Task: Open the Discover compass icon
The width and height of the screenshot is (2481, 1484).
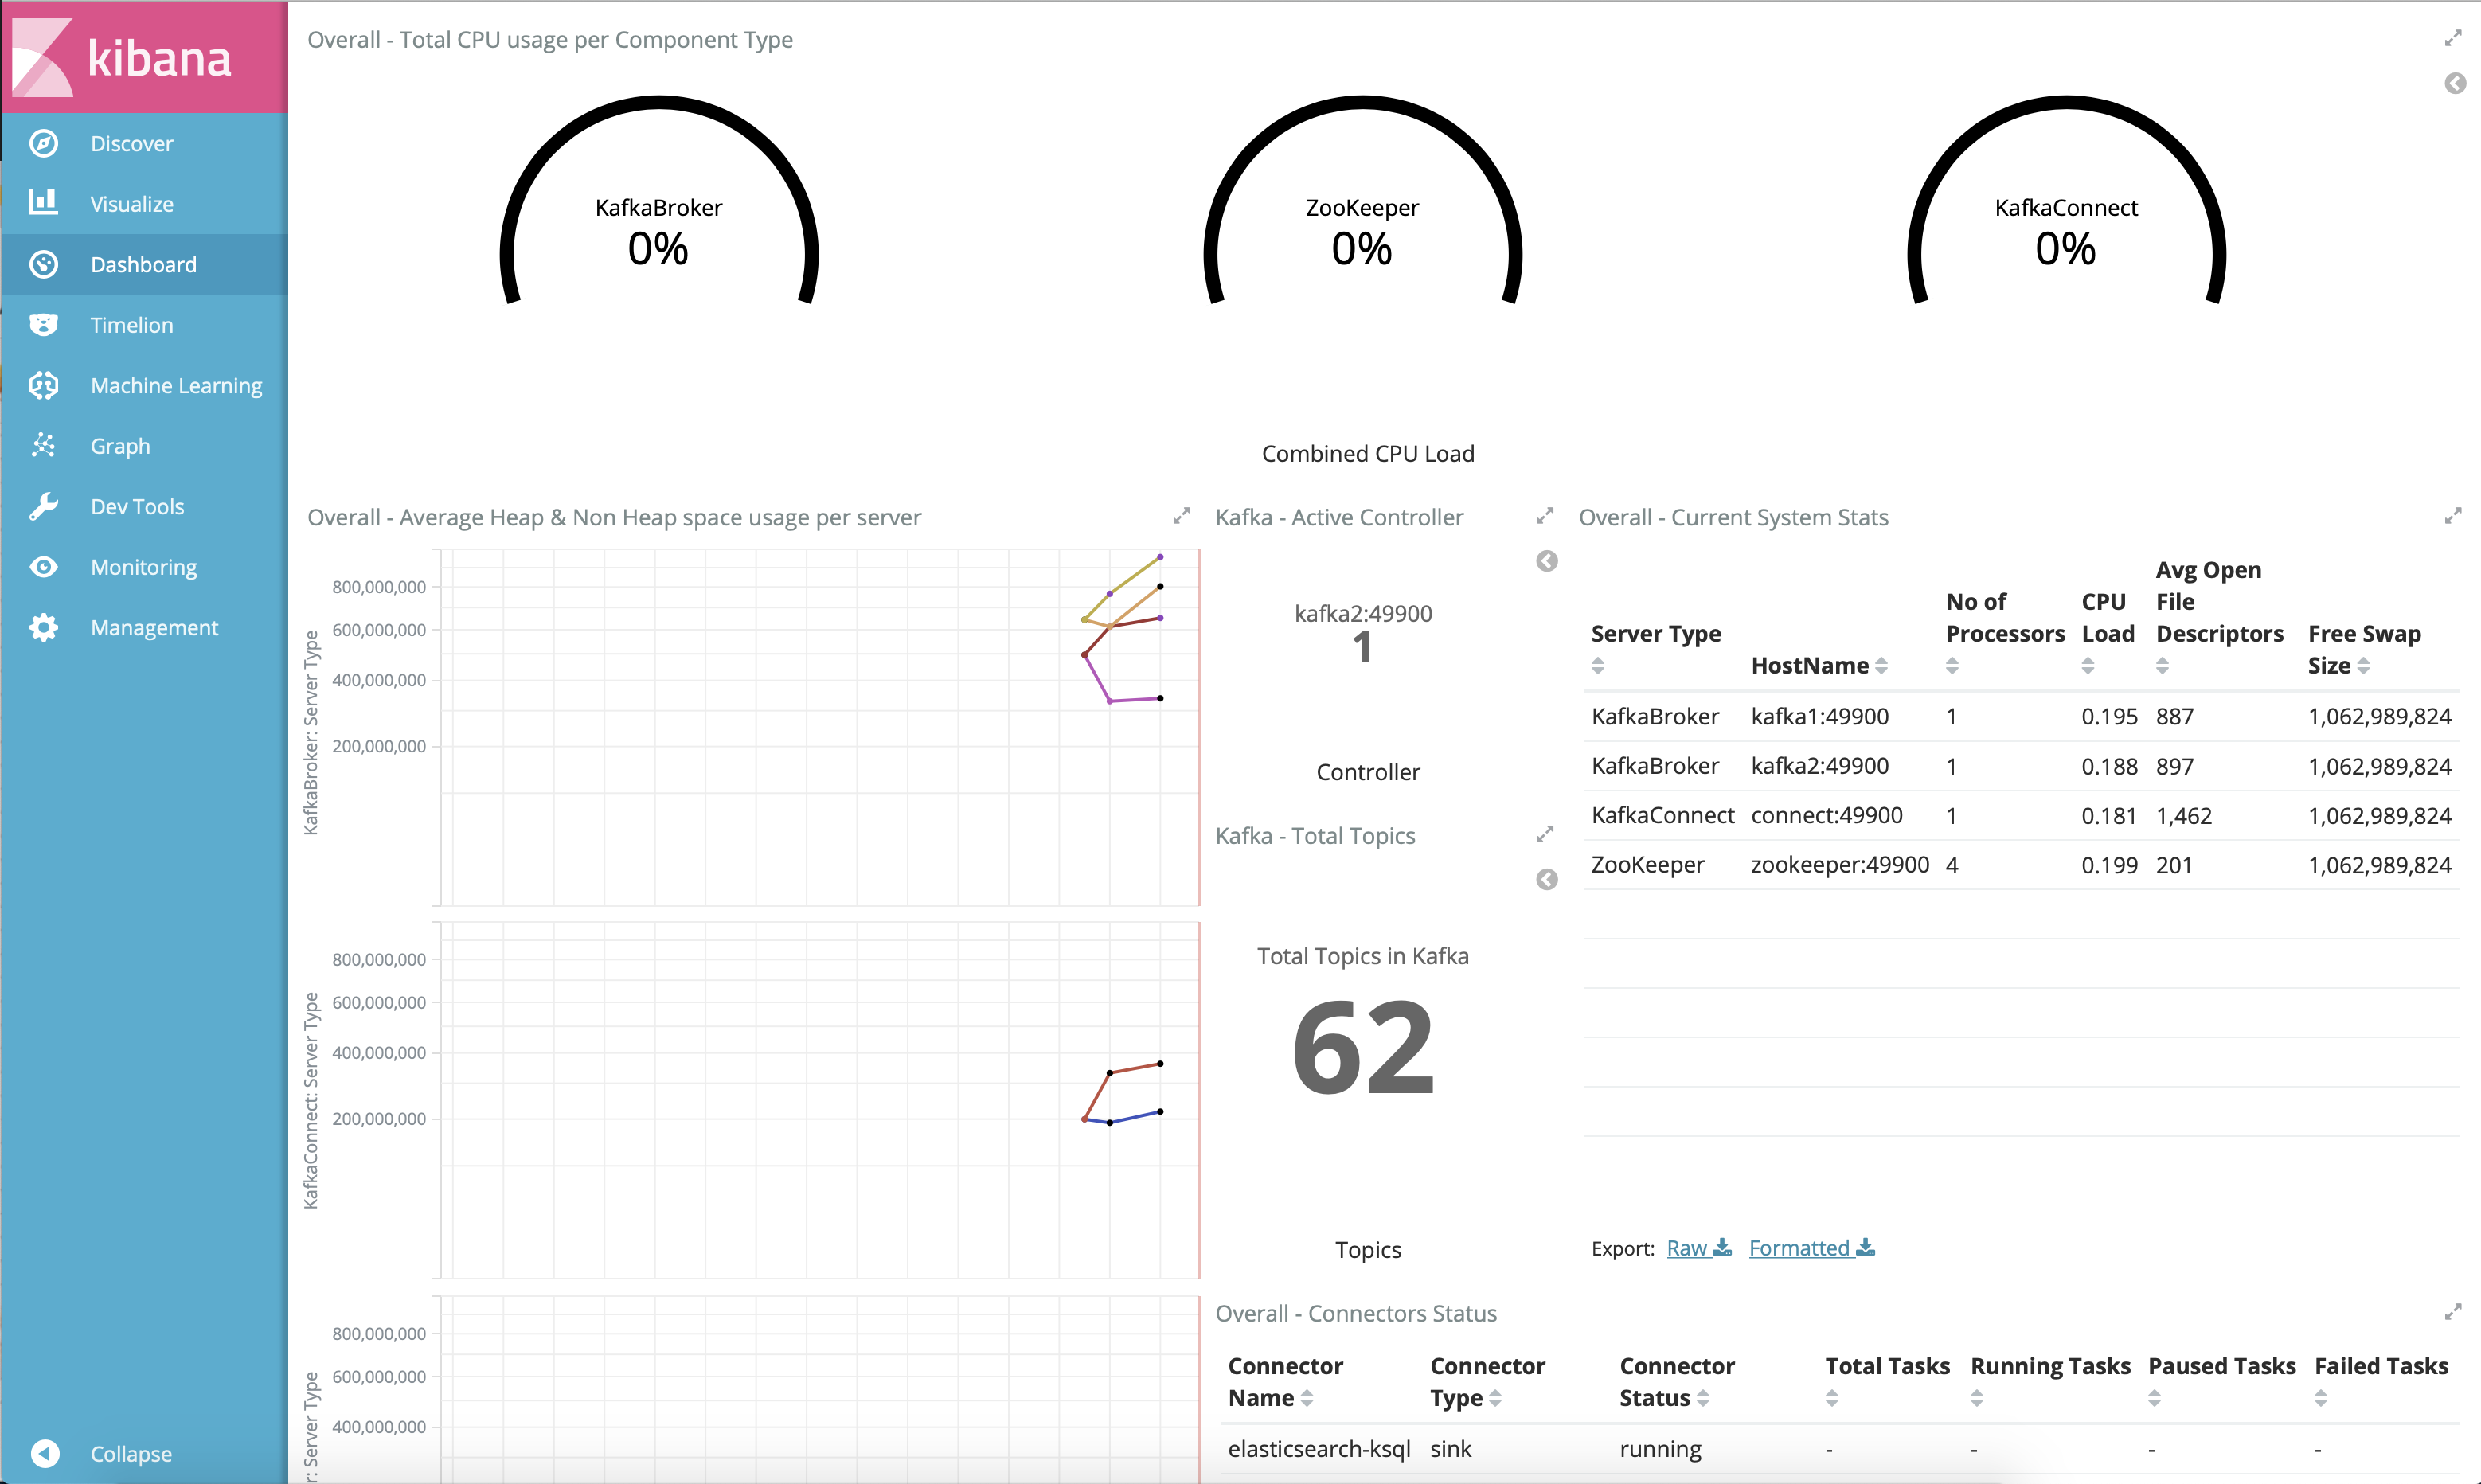Action: coord(44,143)
